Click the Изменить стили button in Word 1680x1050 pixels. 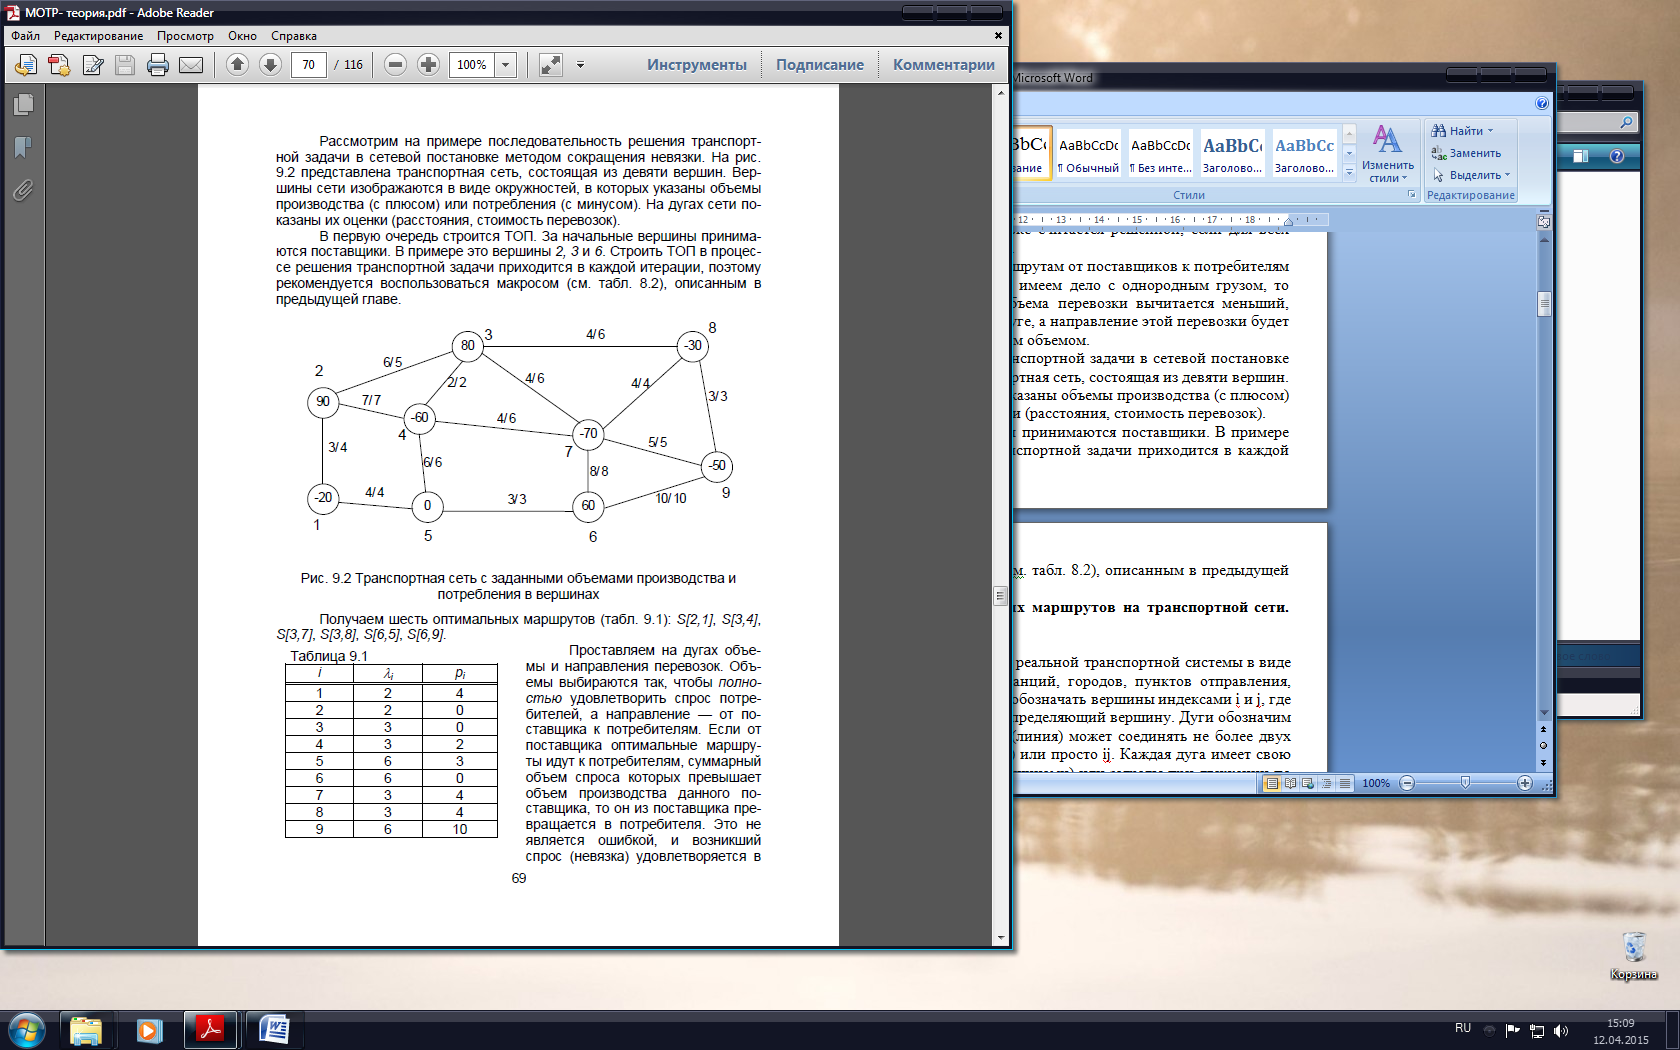(x=1387, y=153)
